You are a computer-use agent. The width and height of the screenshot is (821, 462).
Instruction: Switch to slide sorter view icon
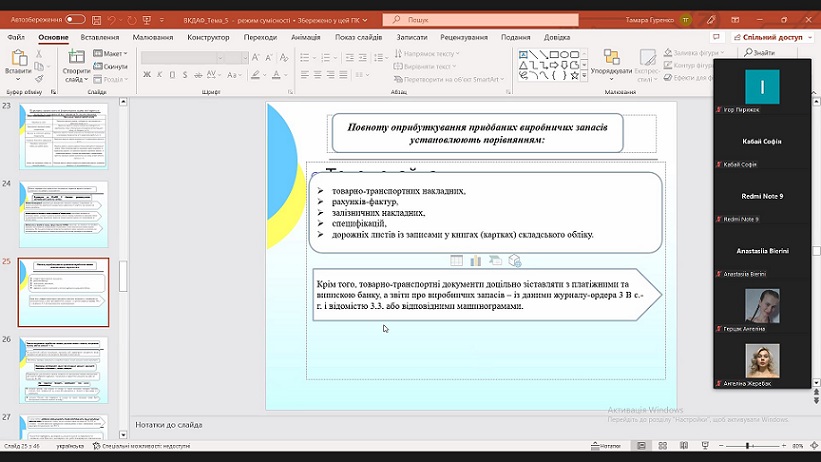pyautogui.click(x=662, y=446)
